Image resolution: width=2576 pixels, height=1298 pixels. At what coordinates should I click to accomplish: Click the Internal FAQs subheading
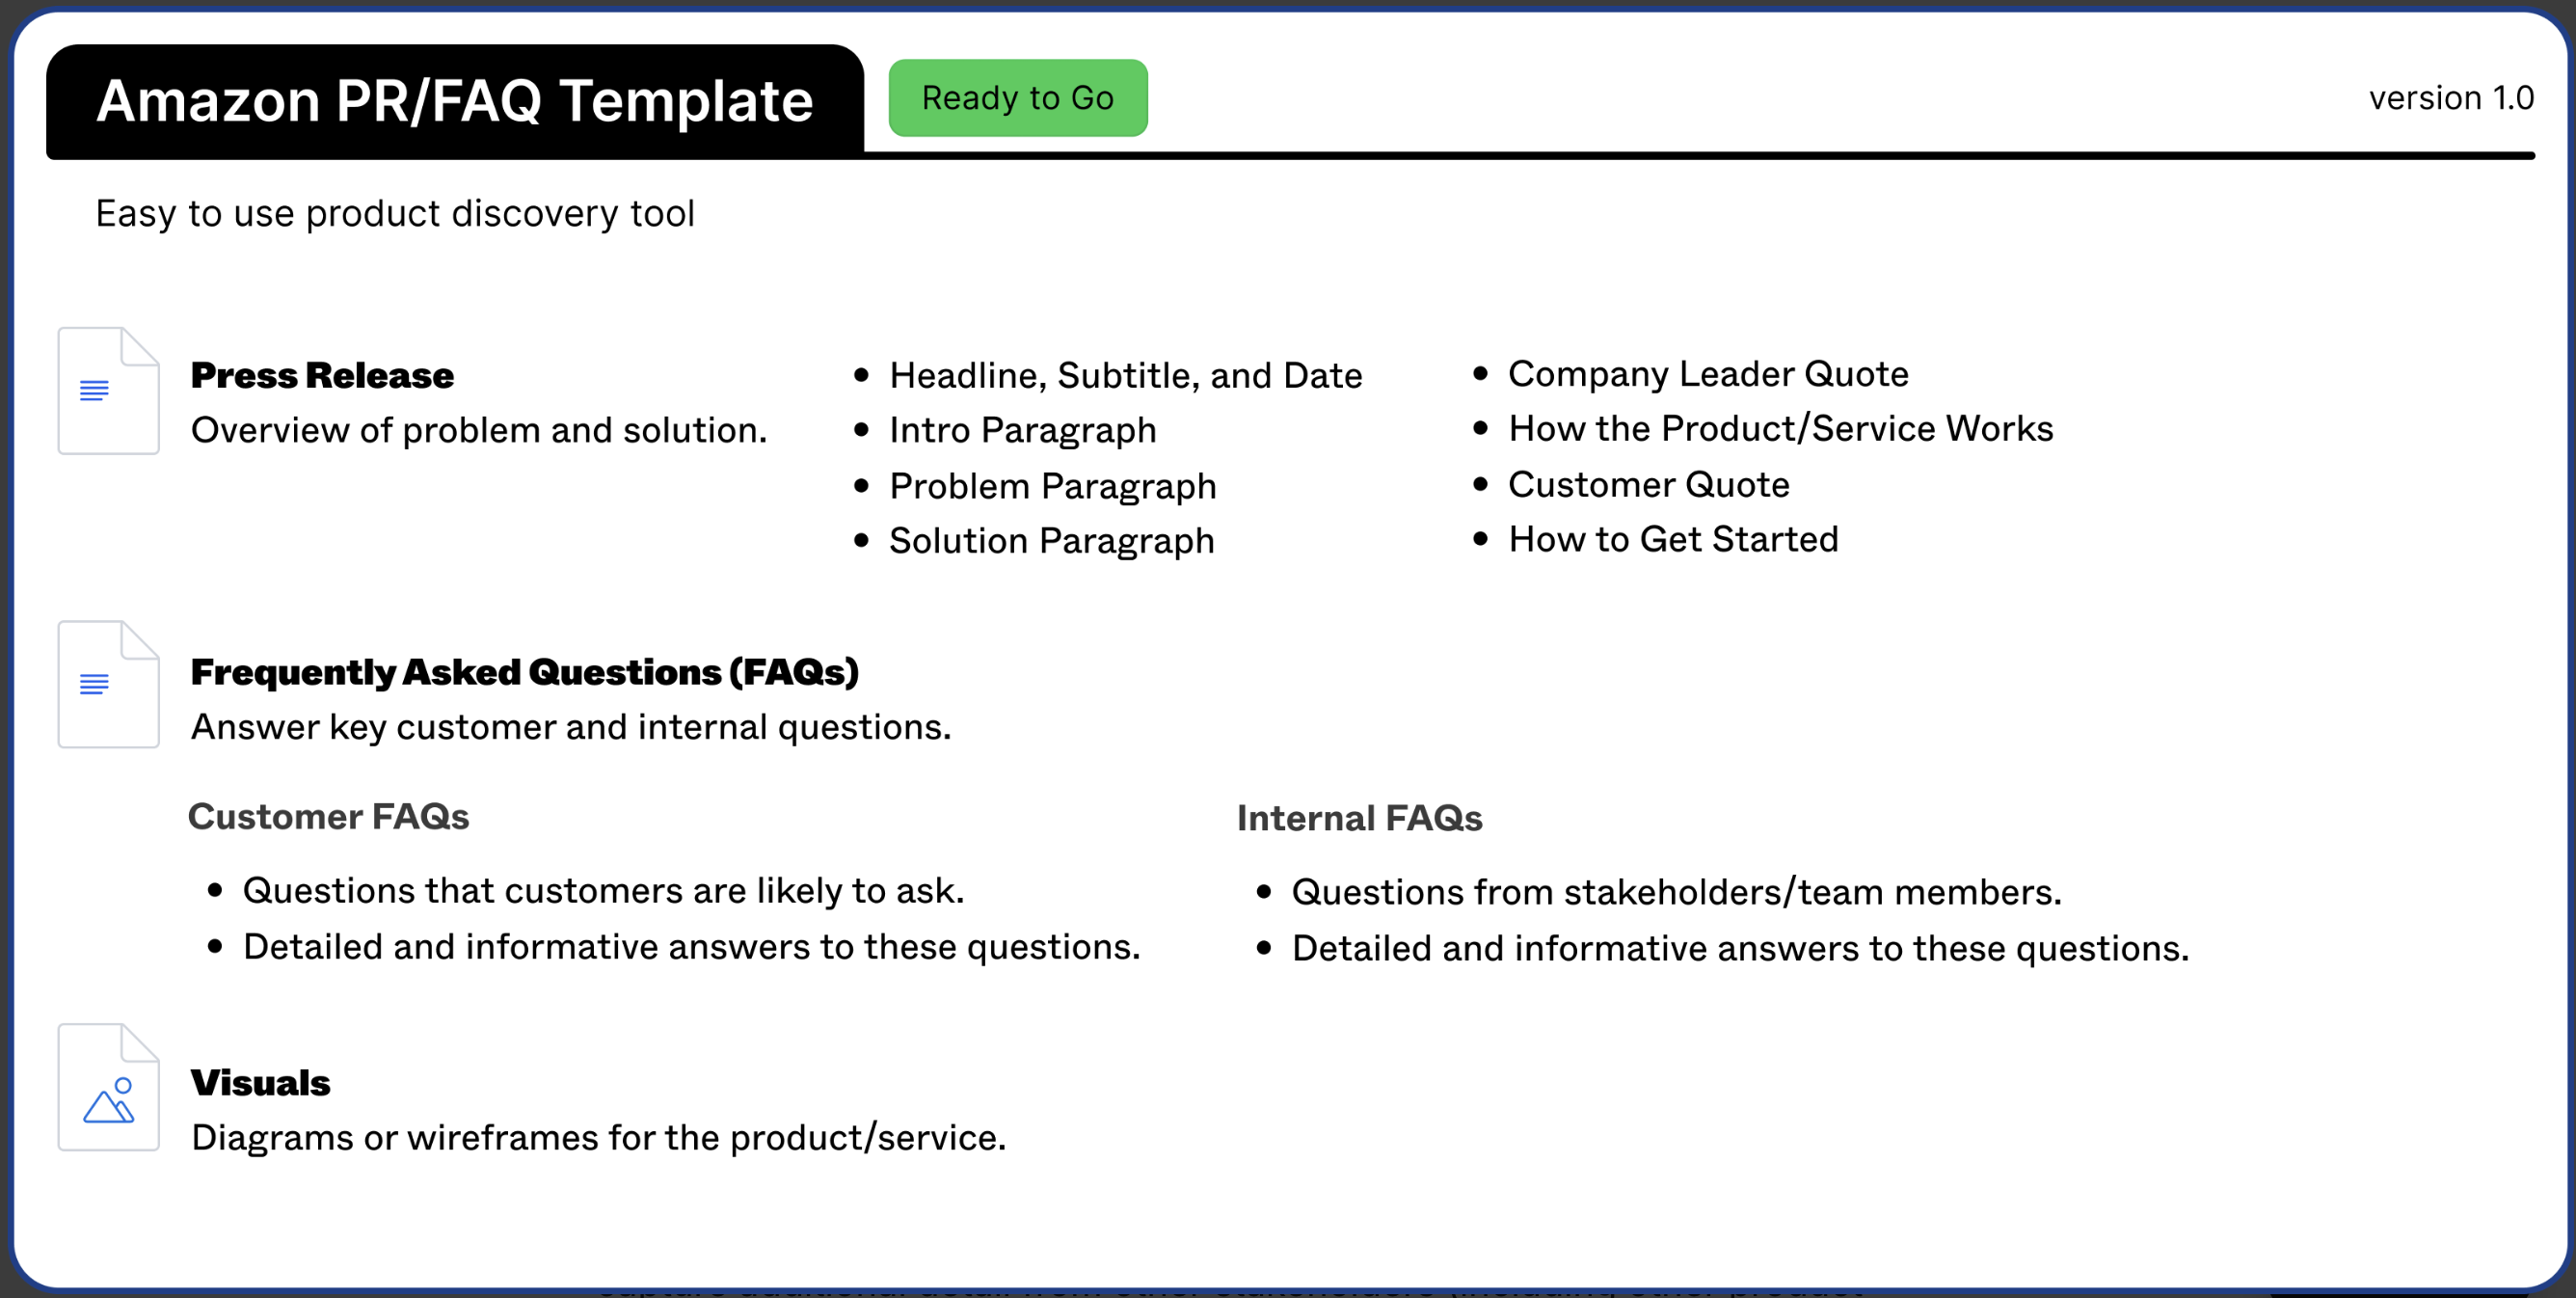pyautogui.click(x=1359, y=818)
